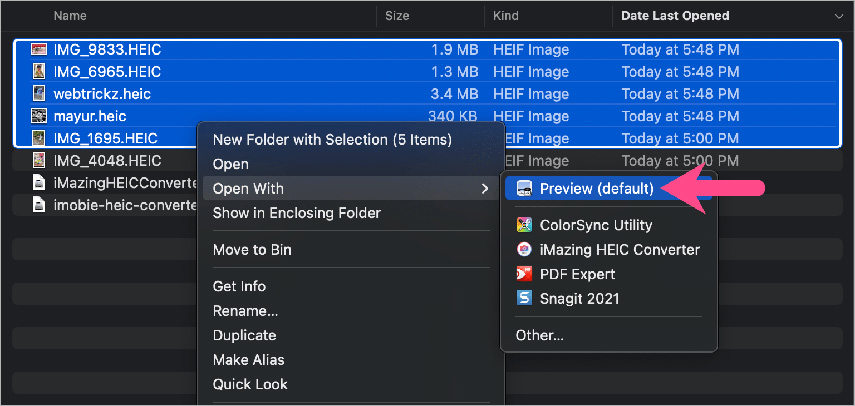This screenshot has width=855, height=406.
Task: Click the Preview app icon in submenu
Action: click(x=524, y=188)
